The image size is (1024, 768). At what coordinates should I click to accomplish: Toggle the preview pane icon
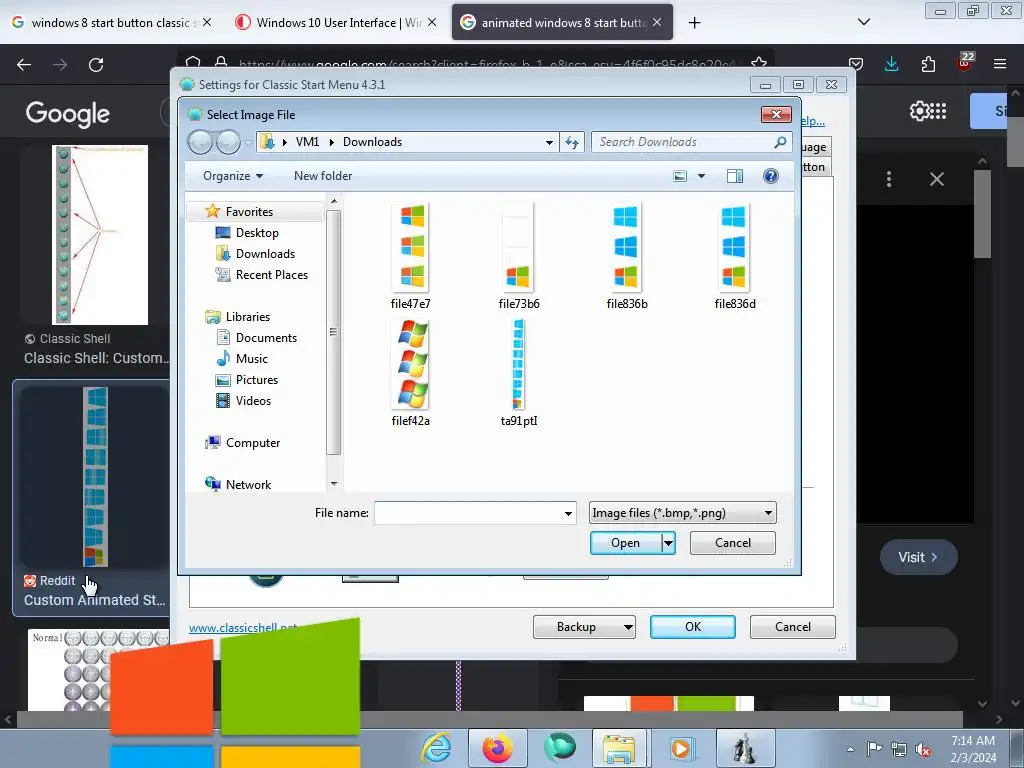coord(735,176)
